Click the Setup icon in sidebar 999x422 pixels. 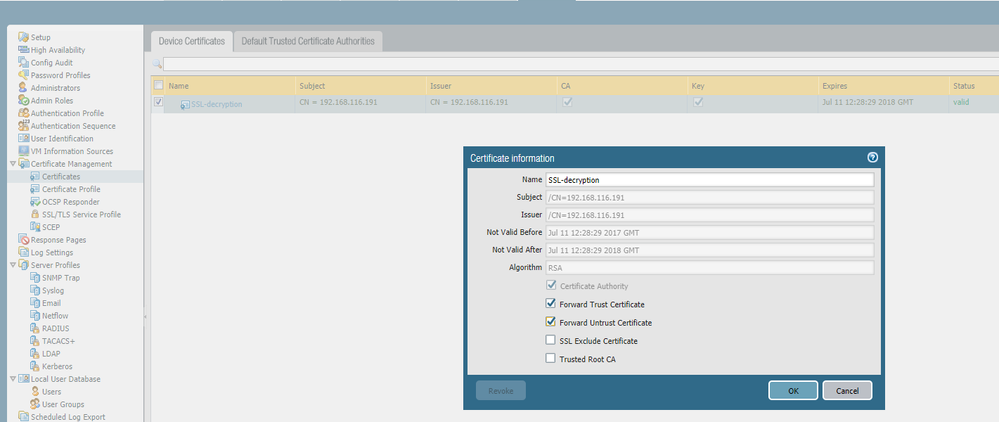pyautogui.click(x=23, y=37)
